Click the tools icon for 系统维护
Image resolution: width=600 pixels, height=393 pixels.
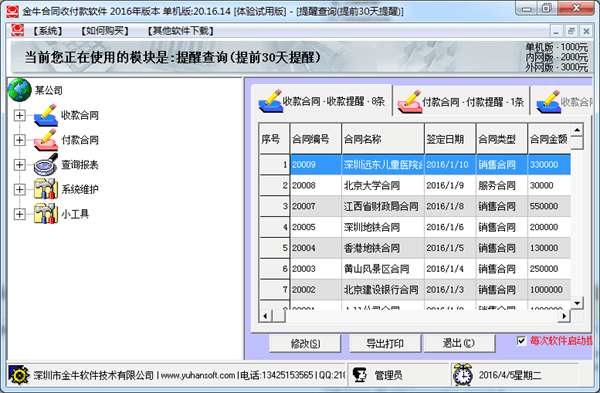tap(46, 189)
